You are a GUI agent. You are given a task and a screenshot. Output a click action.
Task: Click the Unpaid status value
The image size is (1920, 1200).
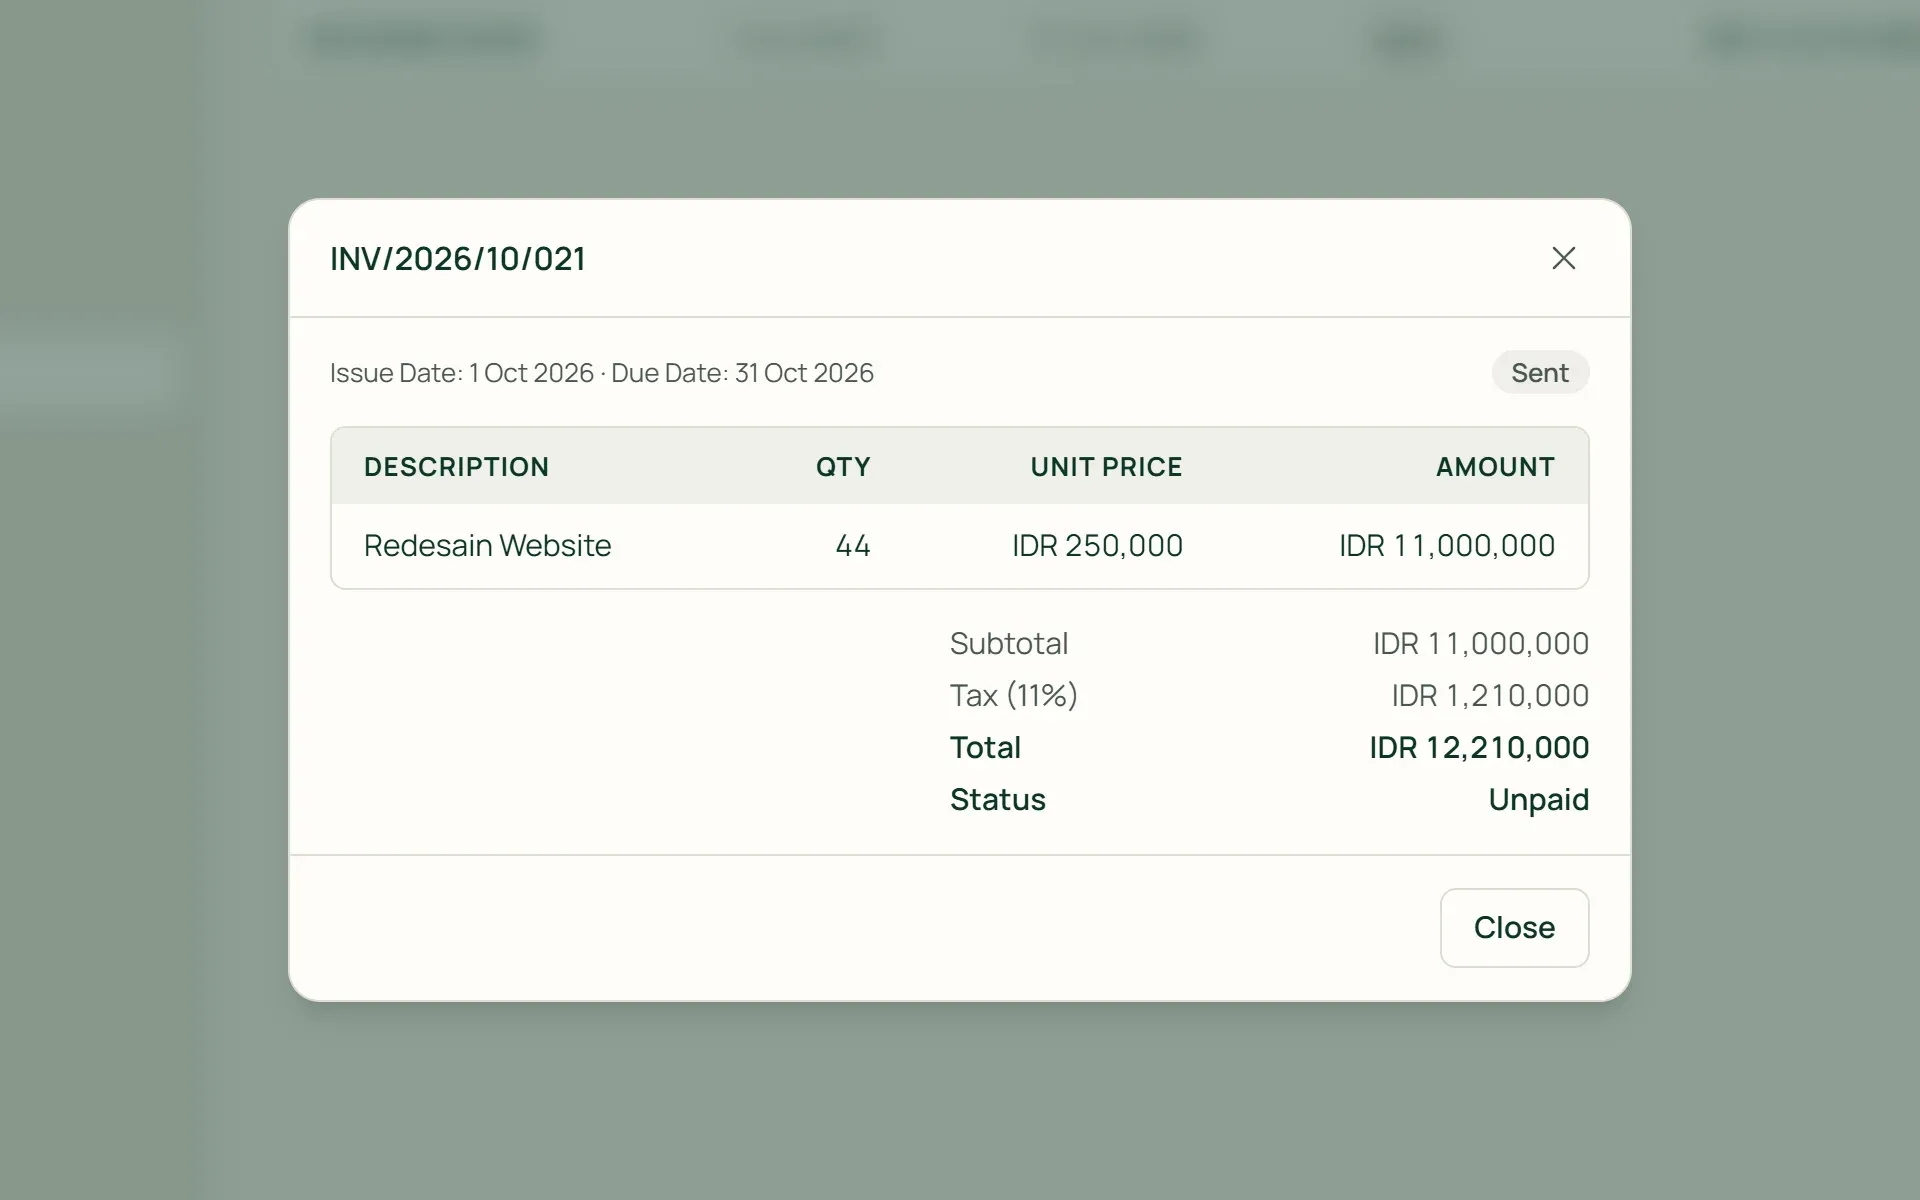(1538, 800)
